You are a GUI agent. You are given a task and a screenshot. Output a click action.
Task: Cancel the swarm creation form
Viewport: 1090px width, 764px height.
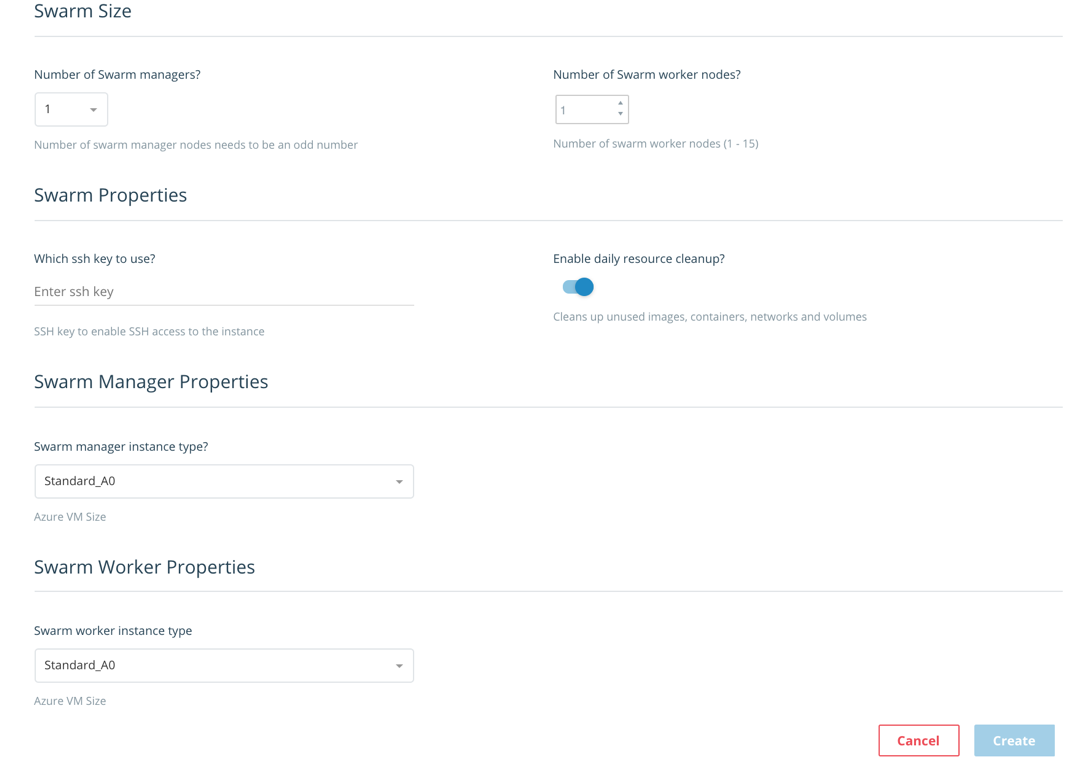click(x=918, y=740)
